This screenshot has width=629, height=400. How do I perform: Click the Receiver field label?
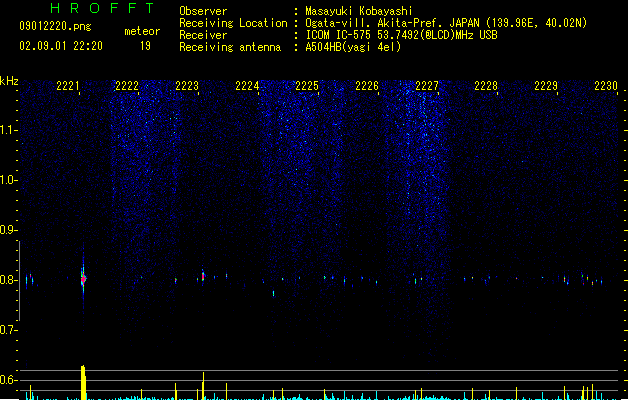point(203,35)
